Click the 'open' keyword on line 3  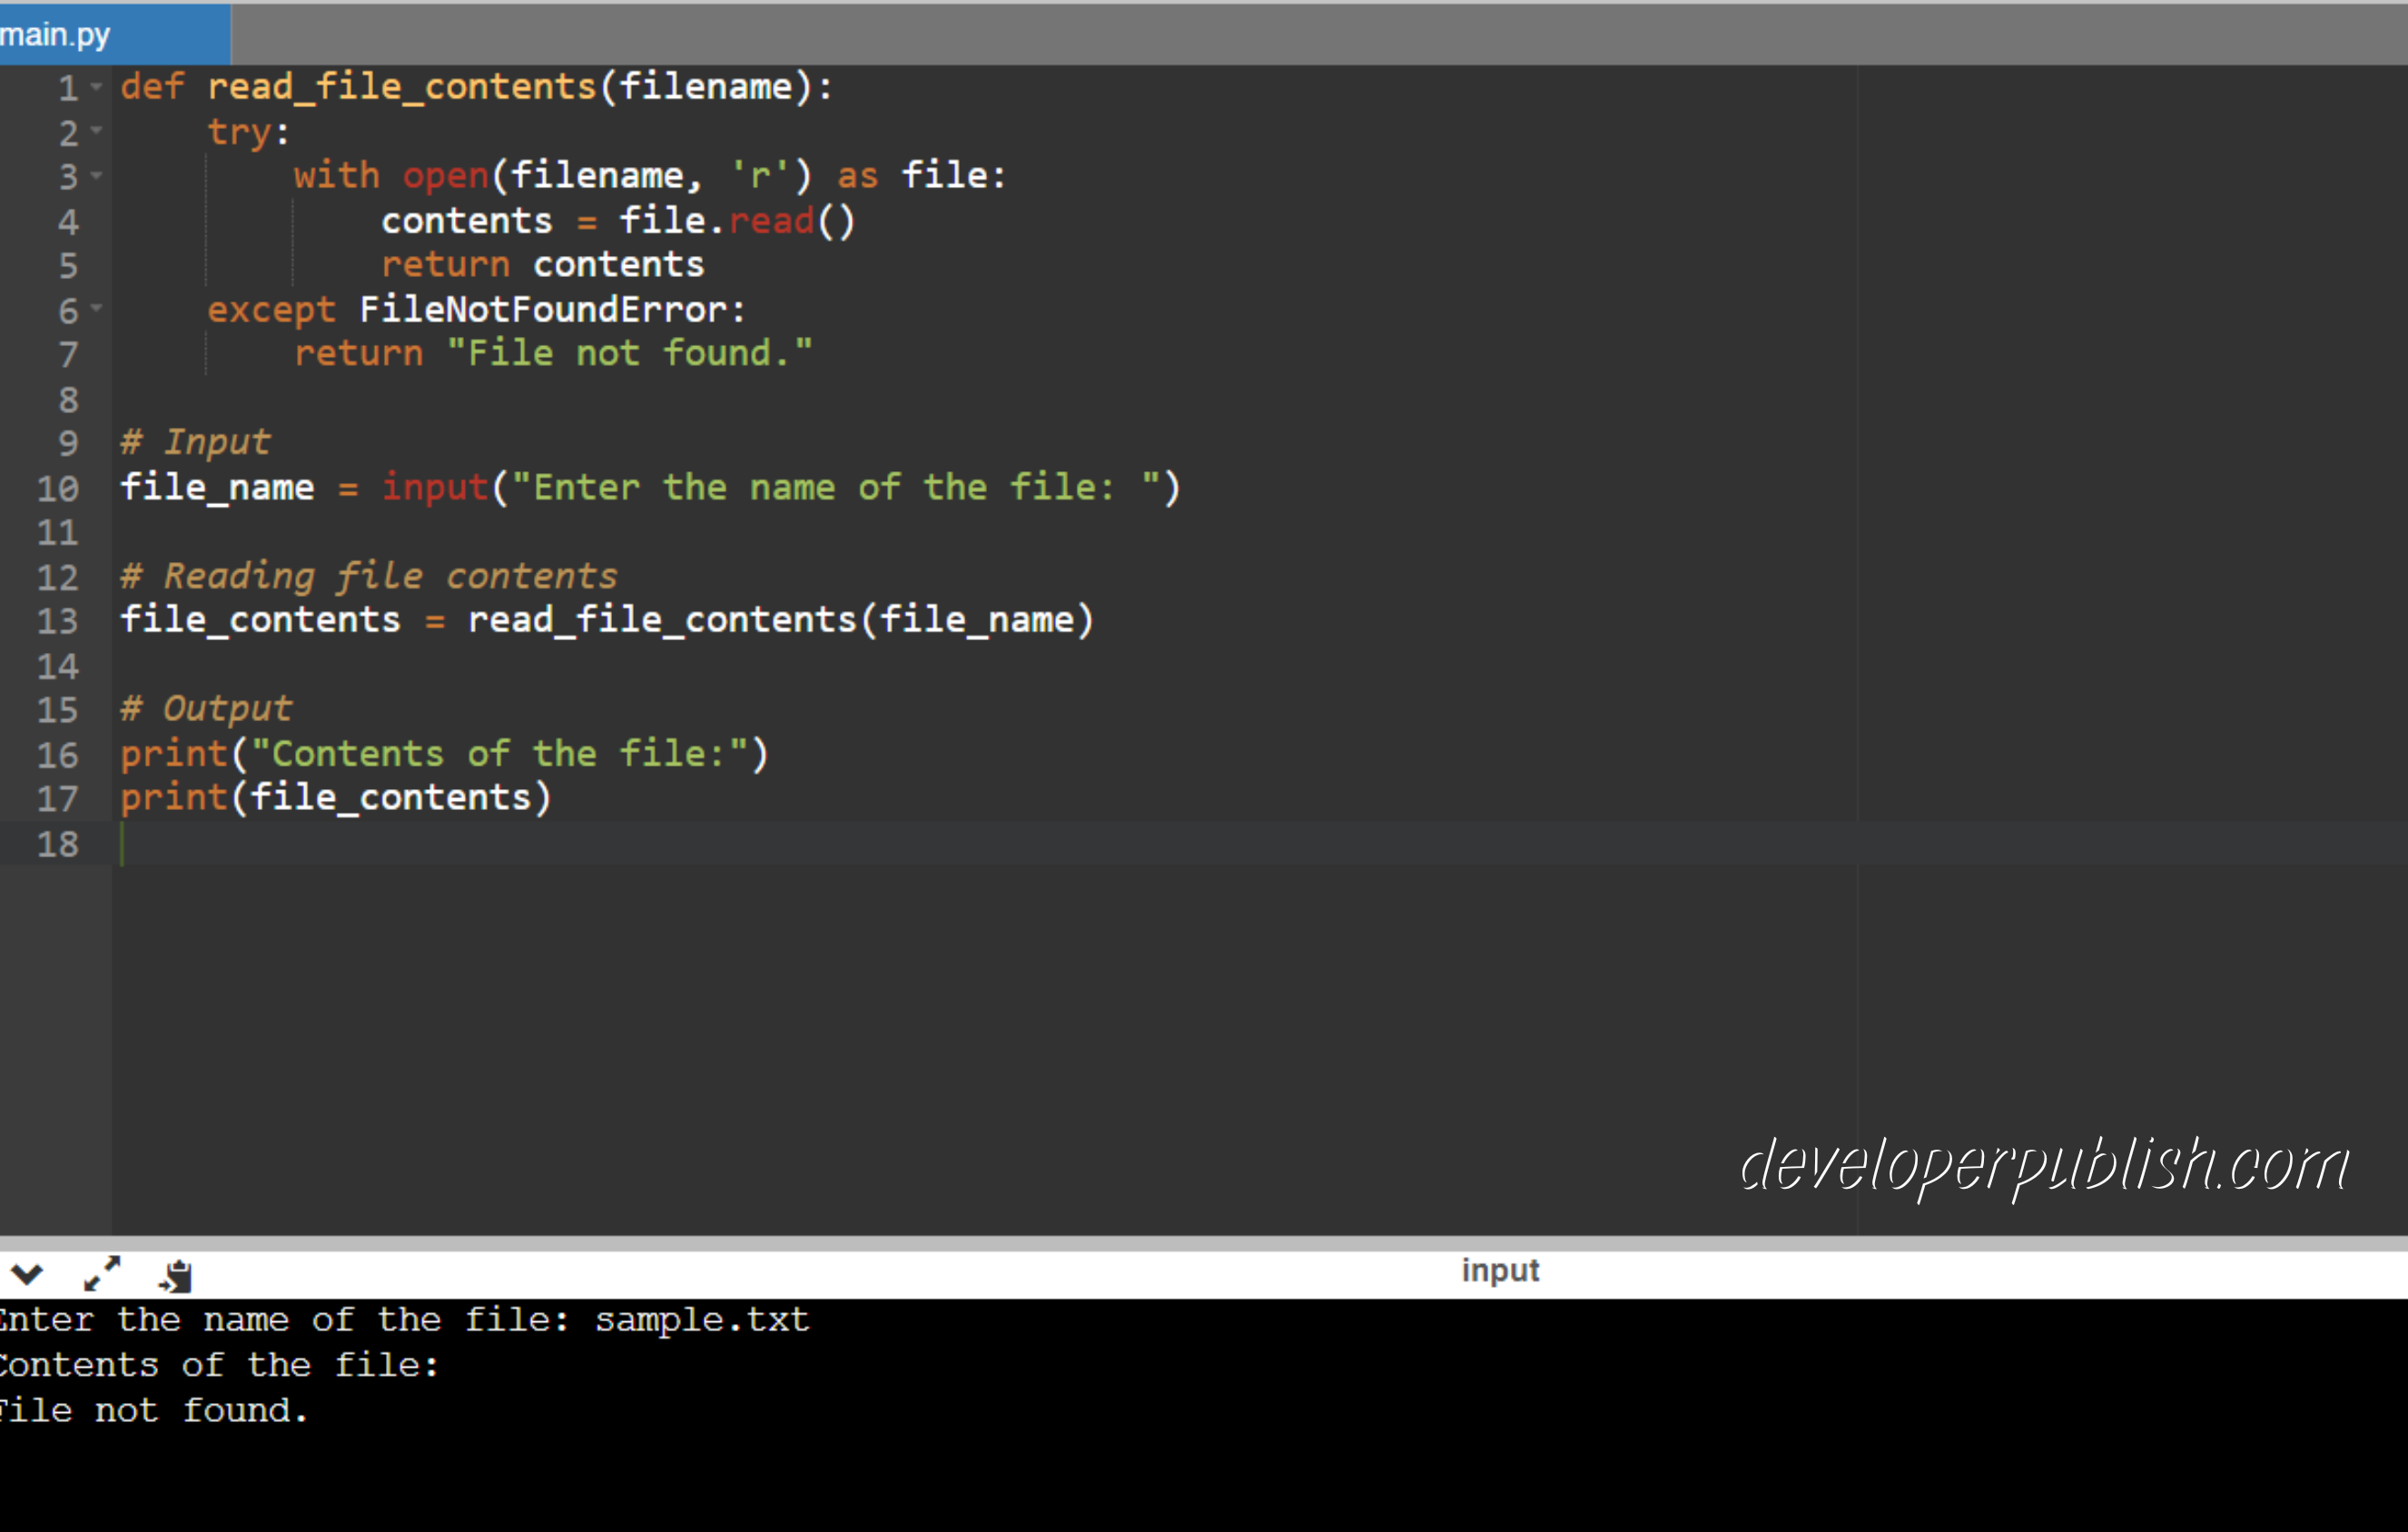446,177
